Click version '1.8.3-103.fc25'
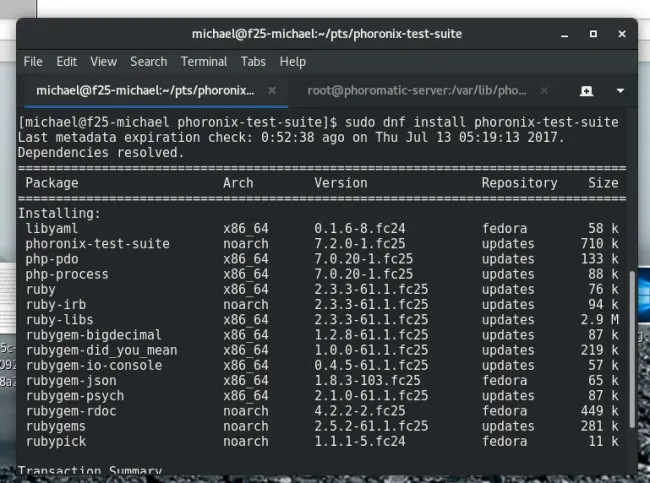 367,381
